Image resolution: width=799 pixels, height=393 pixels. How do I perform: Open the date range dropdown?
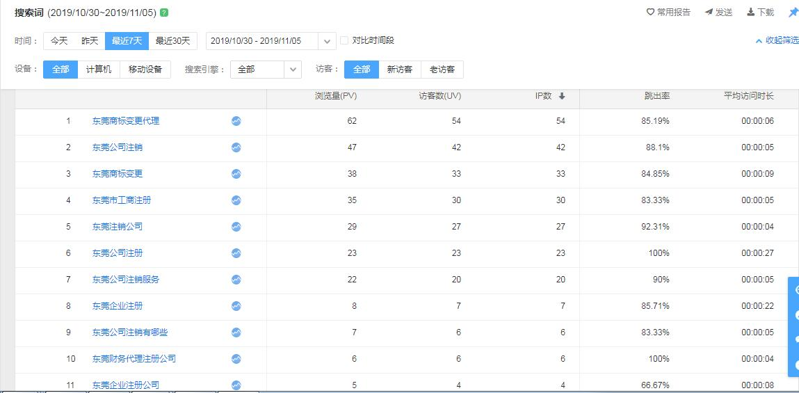pos(327,41)
